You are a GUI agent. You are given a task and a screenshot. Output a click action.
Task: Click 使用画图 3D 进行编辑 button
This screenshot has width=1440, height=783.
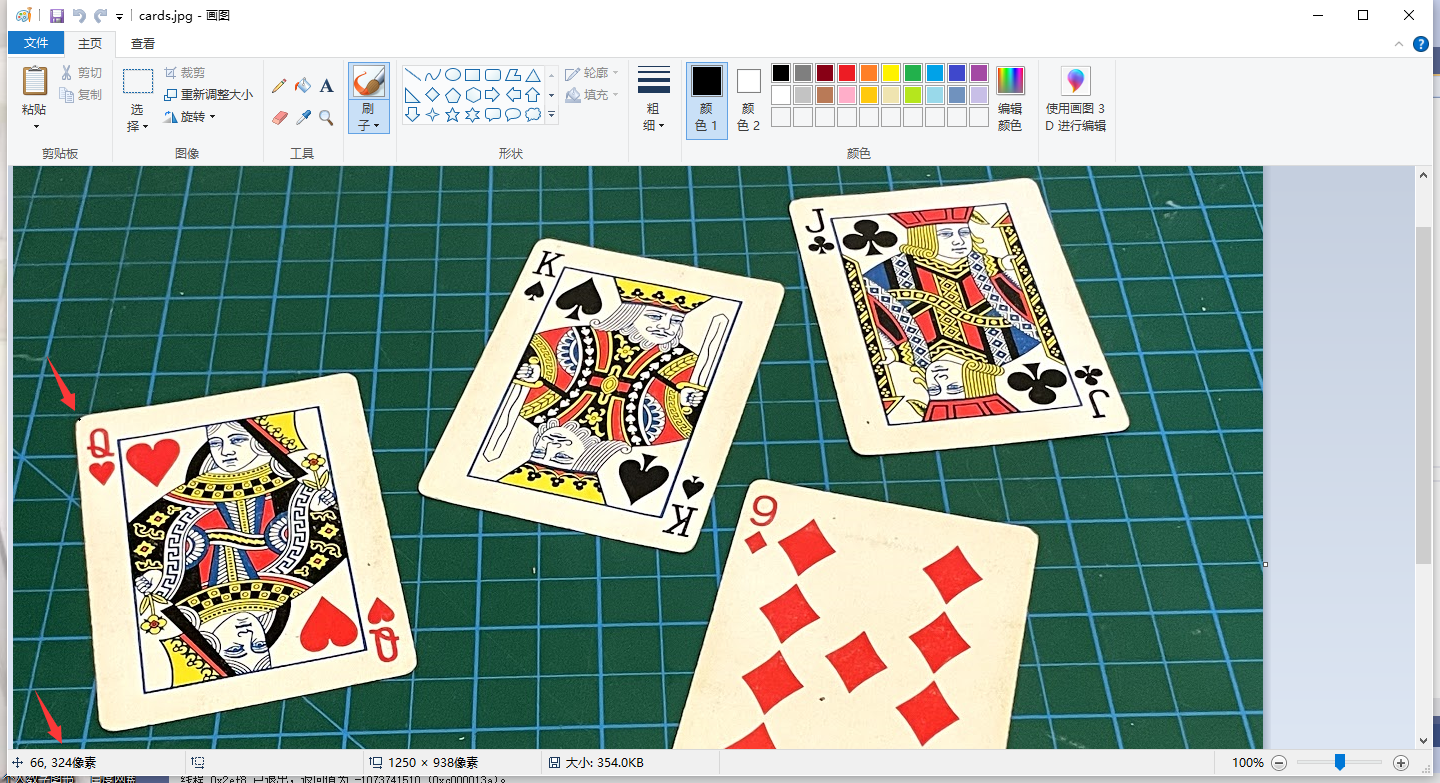(1075, 99)
